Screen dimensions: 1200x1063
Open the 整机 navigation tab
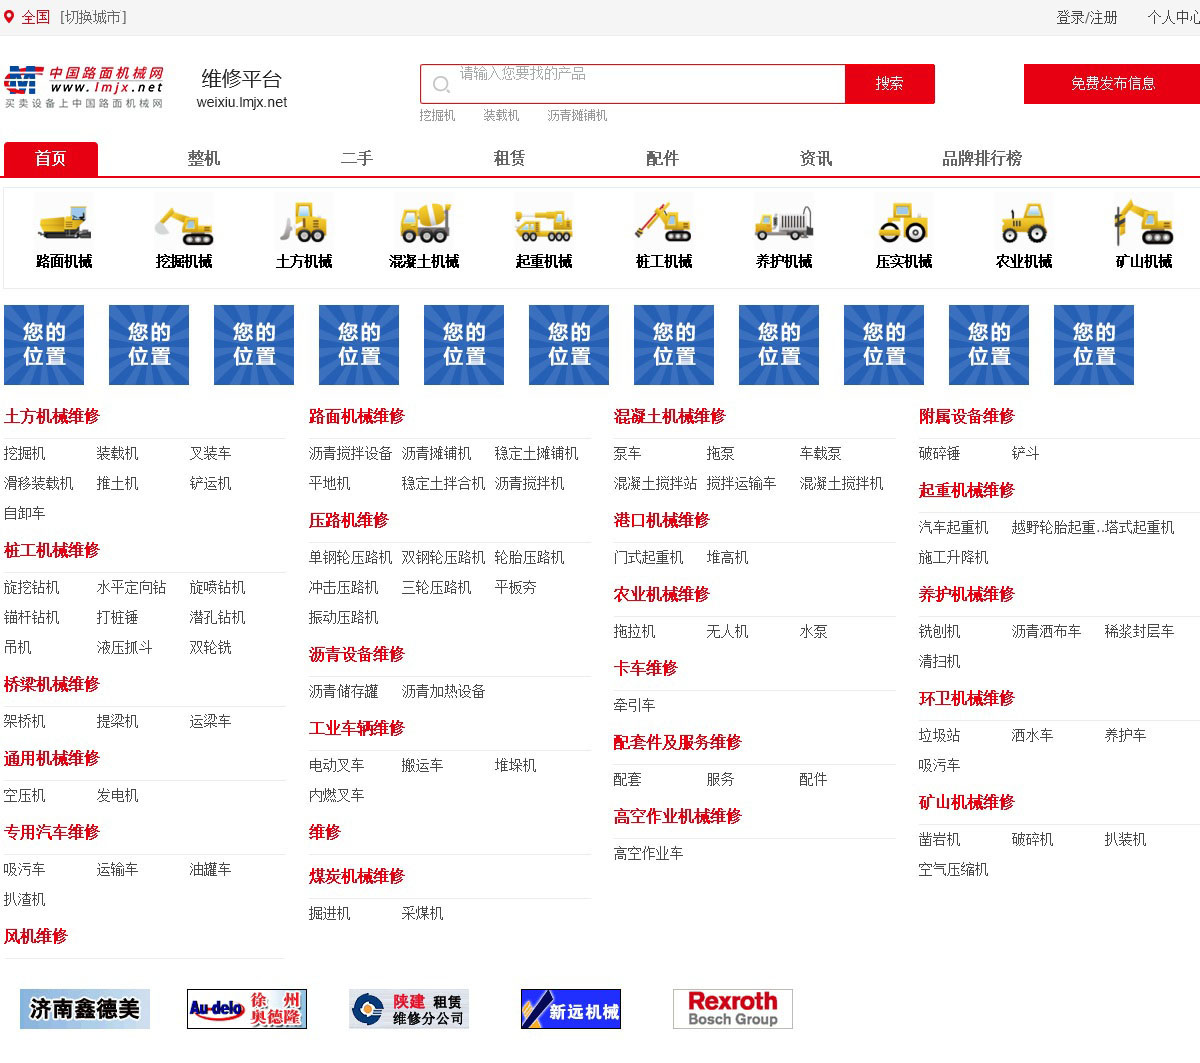click(x=204, y=159)
